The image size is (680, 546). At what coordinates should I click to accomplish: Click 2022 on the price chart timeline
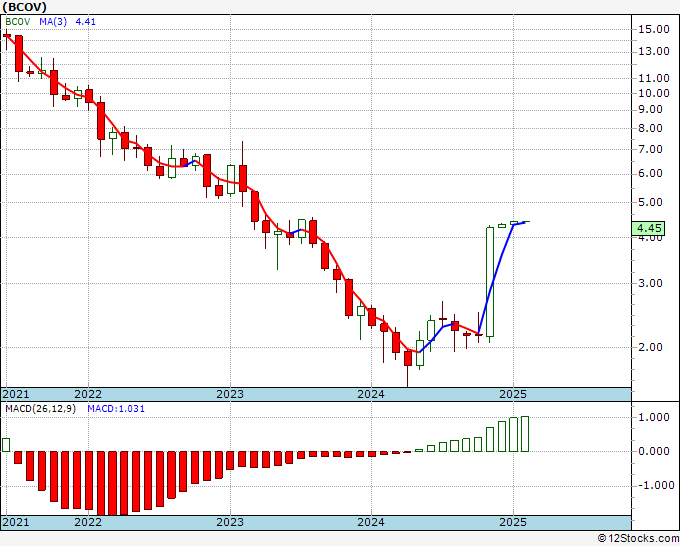click(x=88, y=394)
